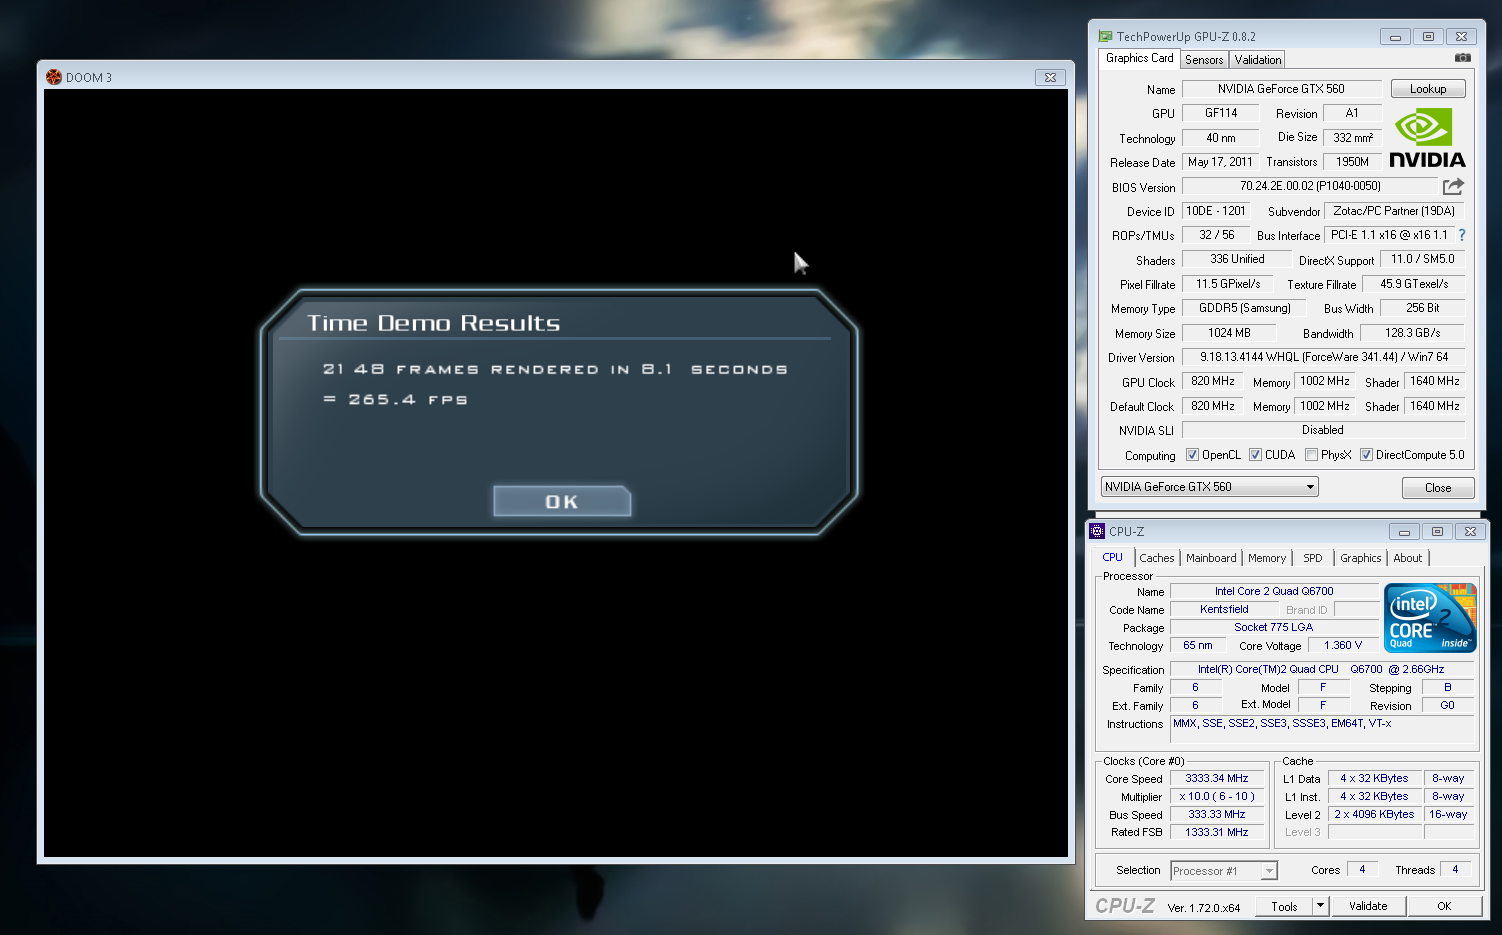Click the Driver Version value field
Viewport: 1502px width, 935px height.
[x=1324, y=357]
